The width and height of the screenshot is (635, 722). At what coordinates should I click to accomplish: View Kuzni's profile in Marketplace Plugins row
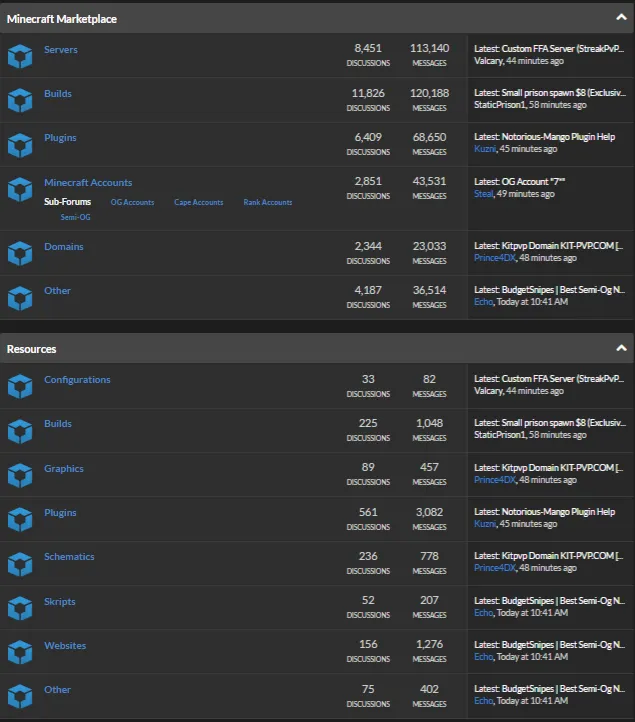[x=485, y=149]
